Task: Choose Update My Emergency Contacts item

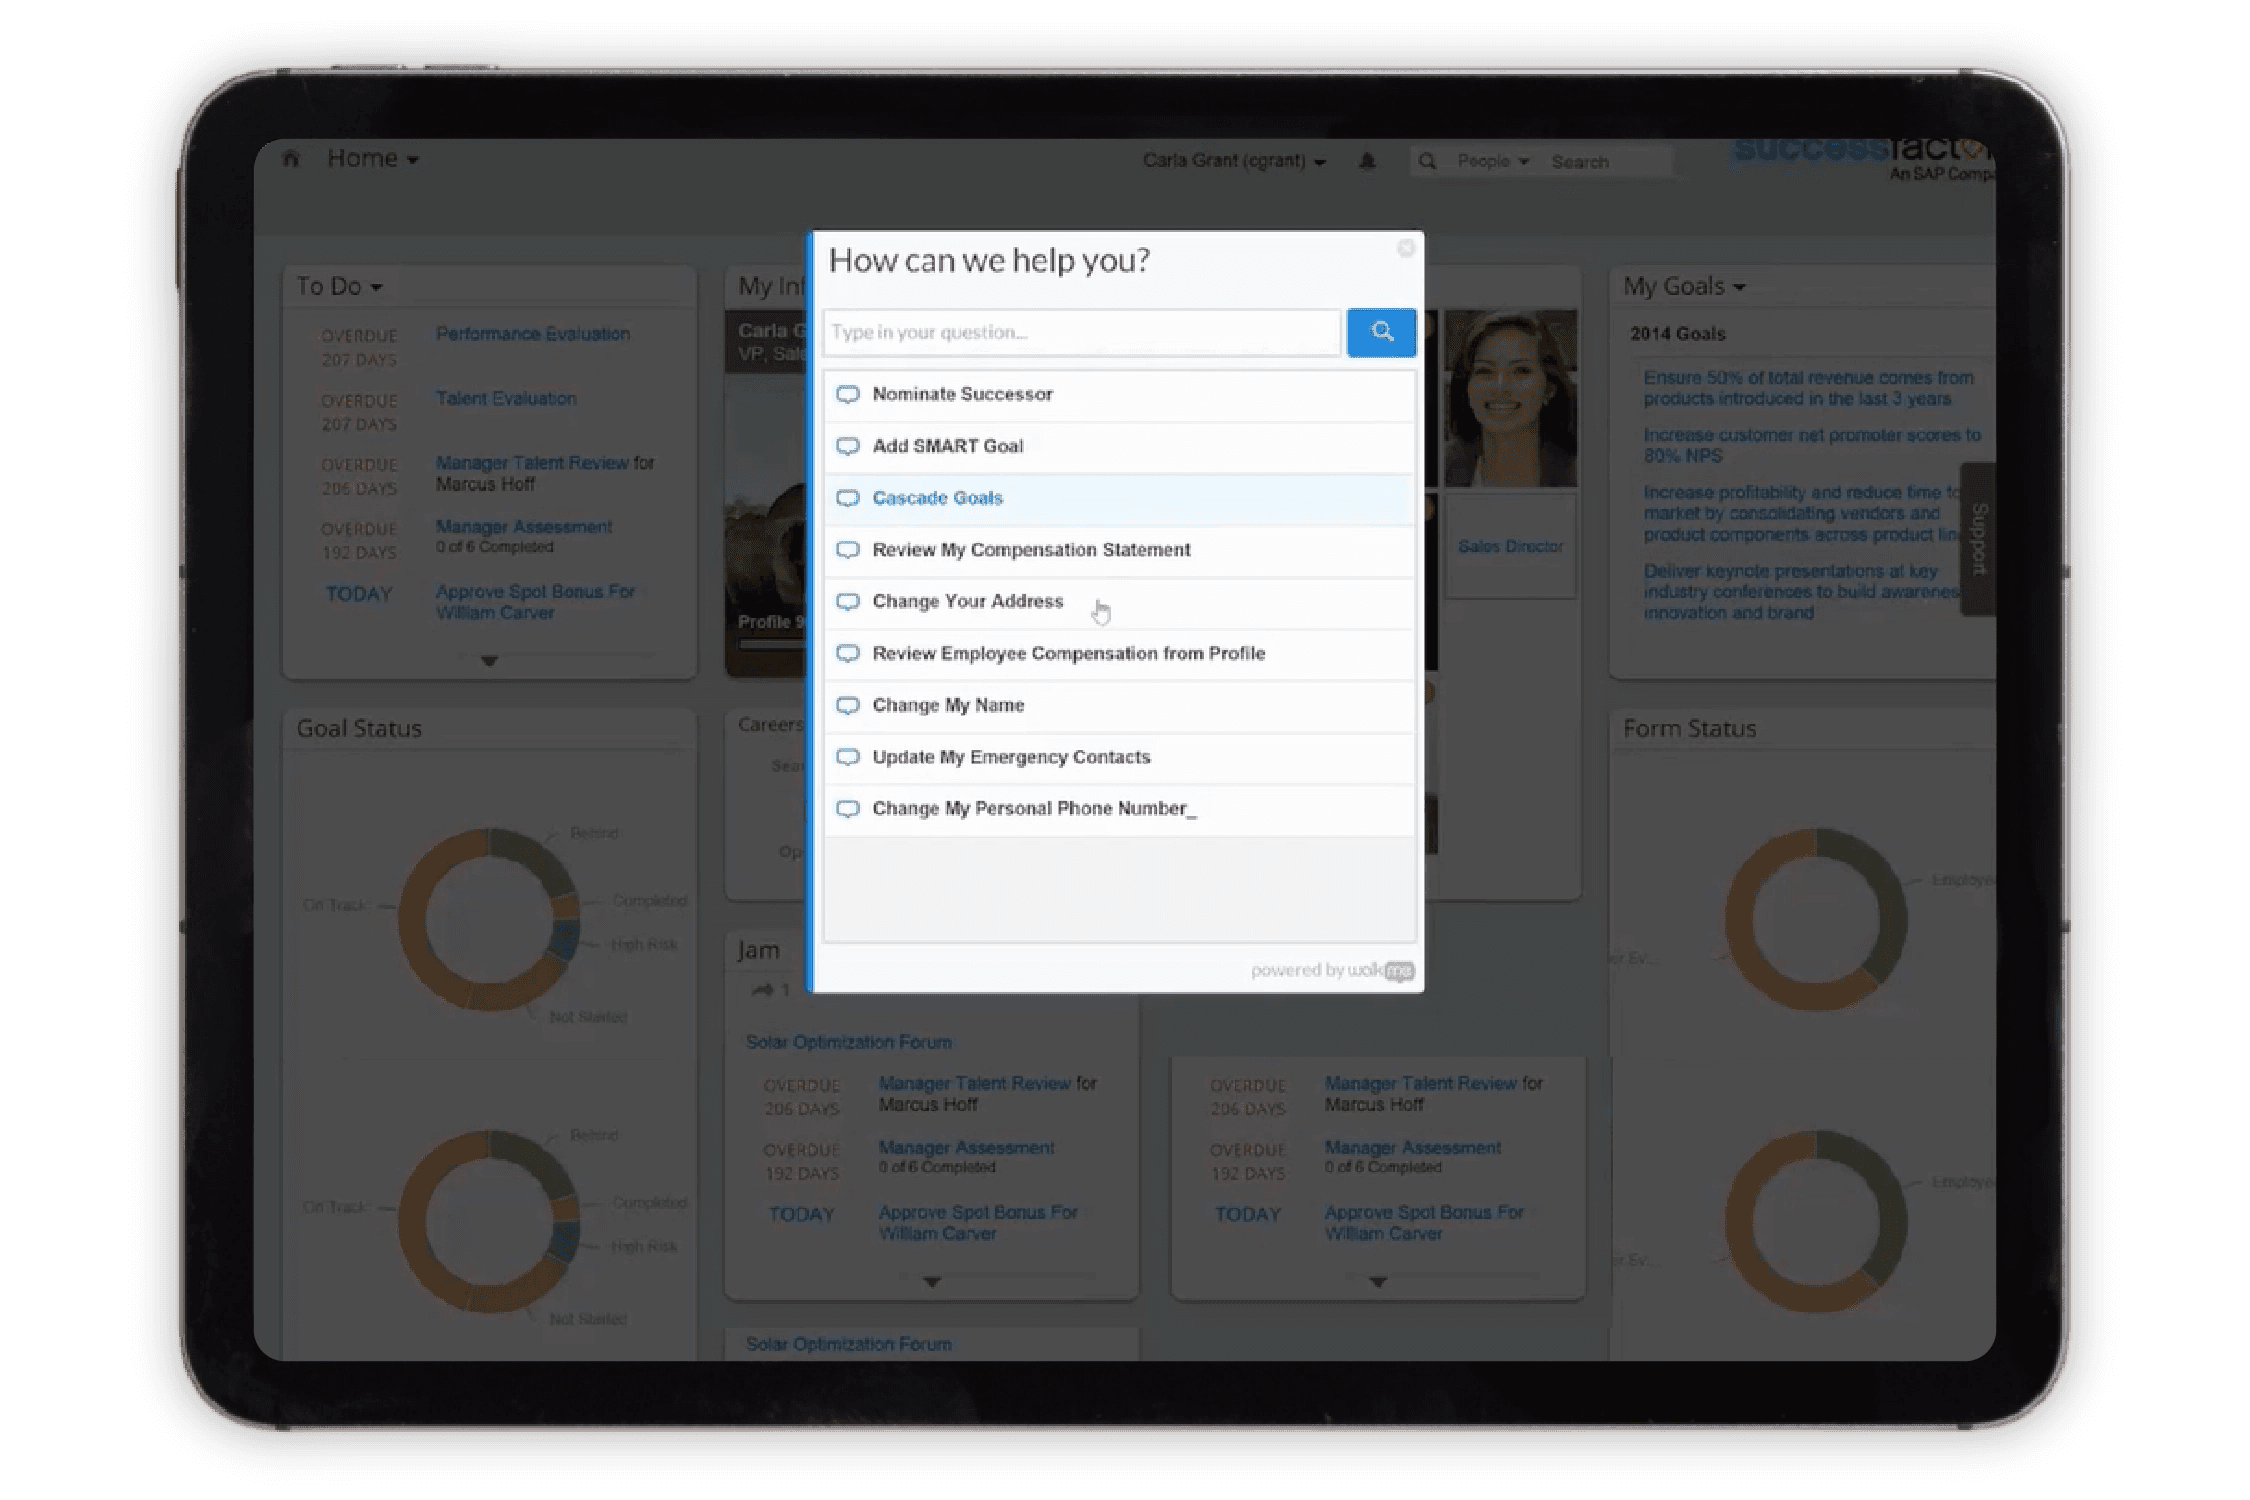Action: pyautogui.click(x=1010, y=757)
